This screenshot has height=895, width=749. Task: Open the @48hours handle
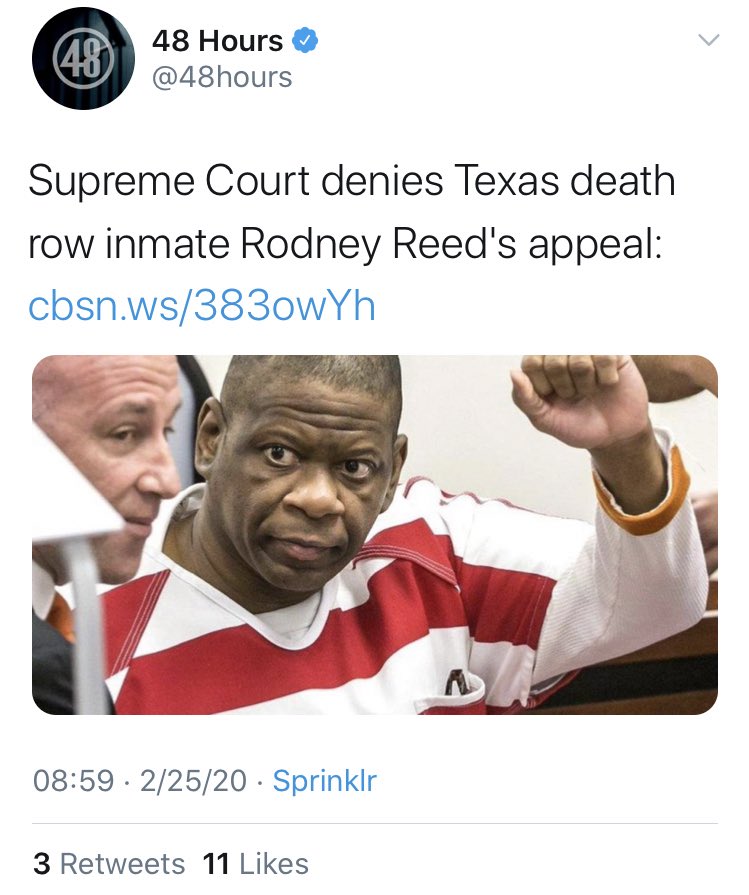pyautogui.click(x=222, y=77)
